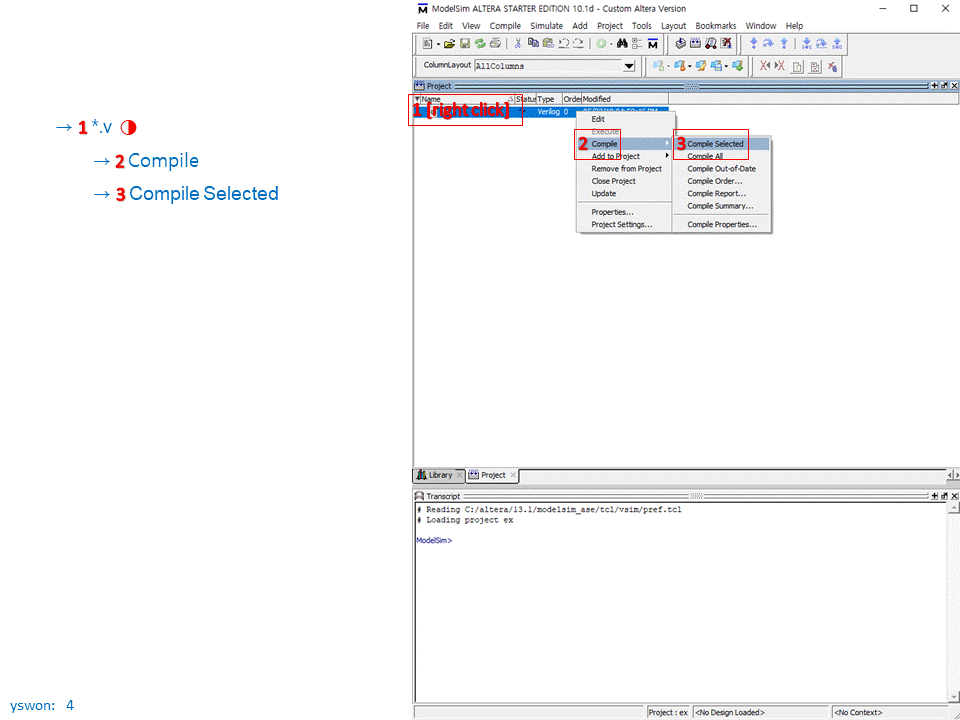Click the Break toolbar icon with red X
The height and width of the screenshot is (720, 960).
pos(726,44)
